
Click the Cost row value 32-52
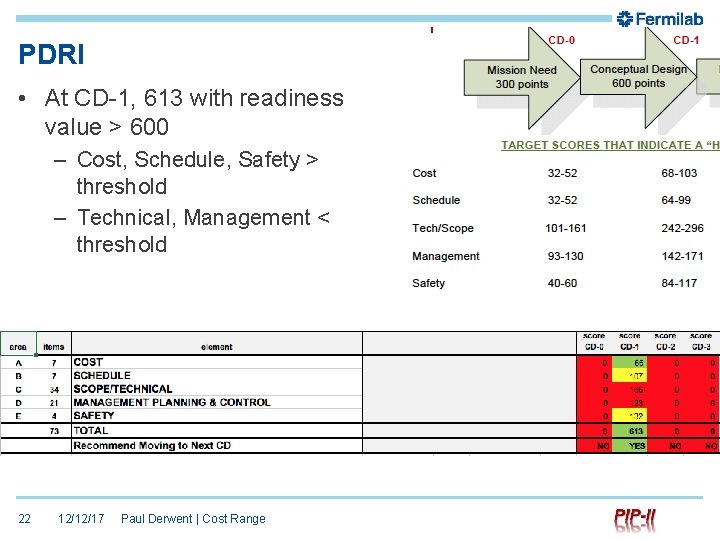point(562,173)
